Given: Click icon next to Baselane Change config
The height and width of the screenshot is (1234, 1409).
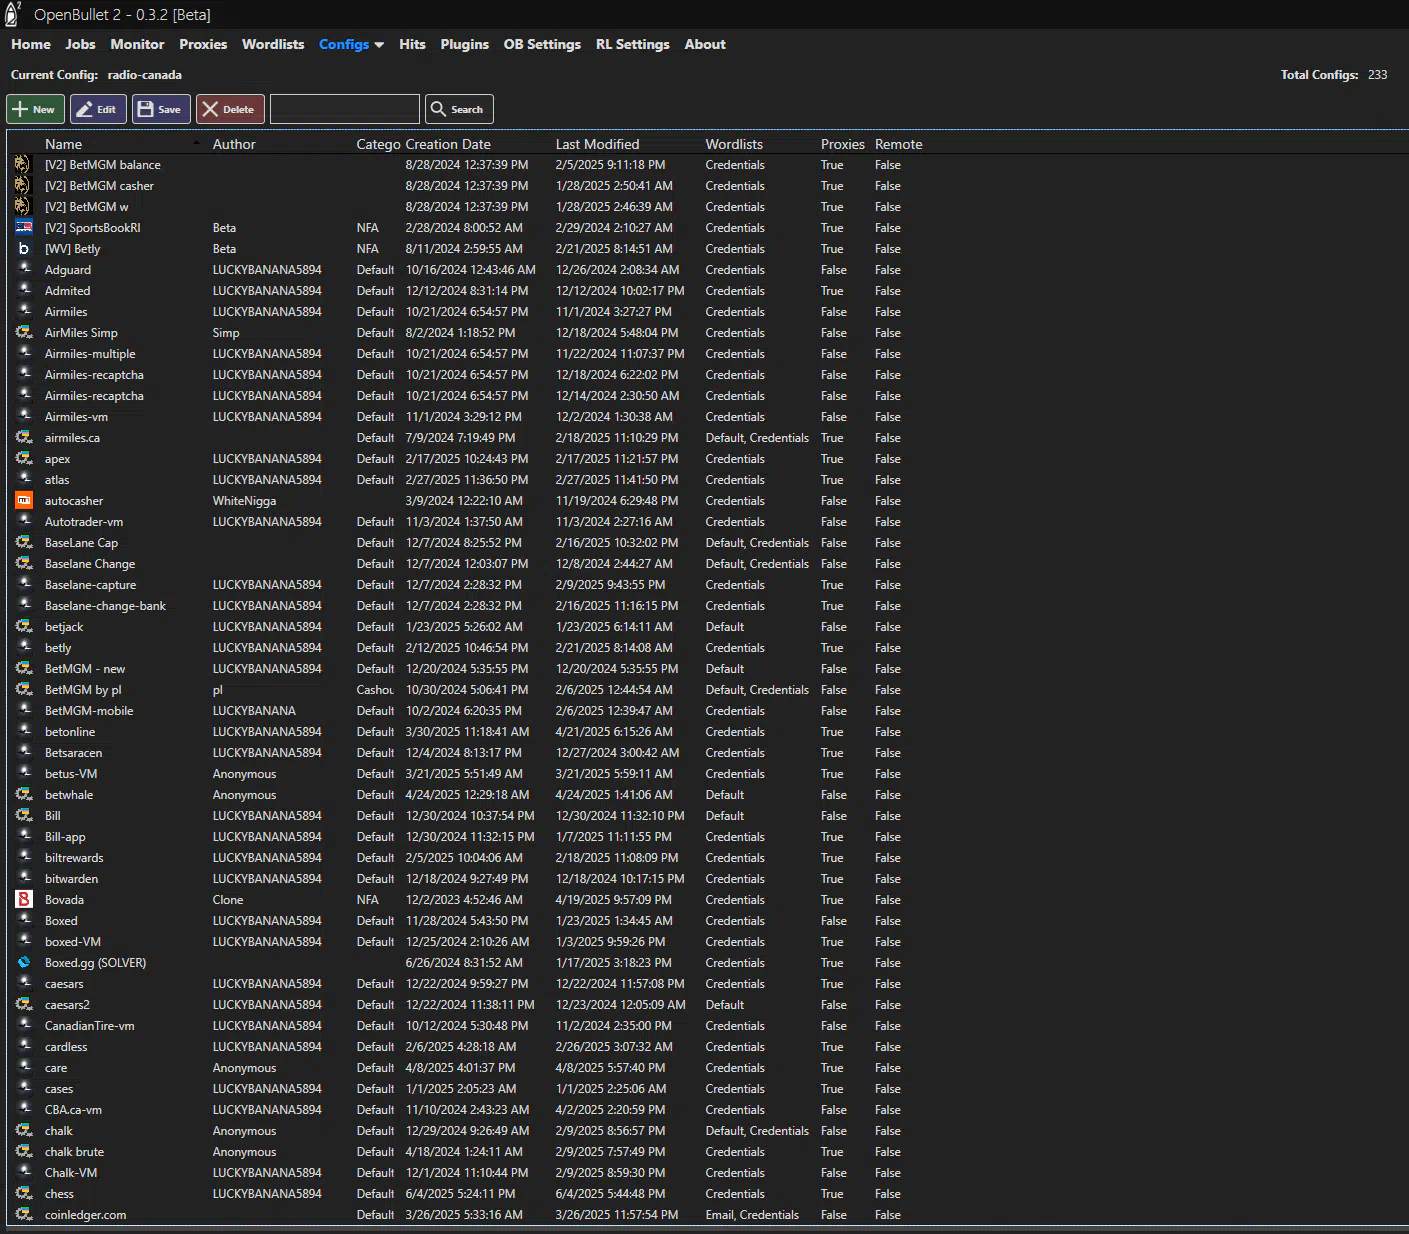Looking at the screenshot, I should pos(24,564).
